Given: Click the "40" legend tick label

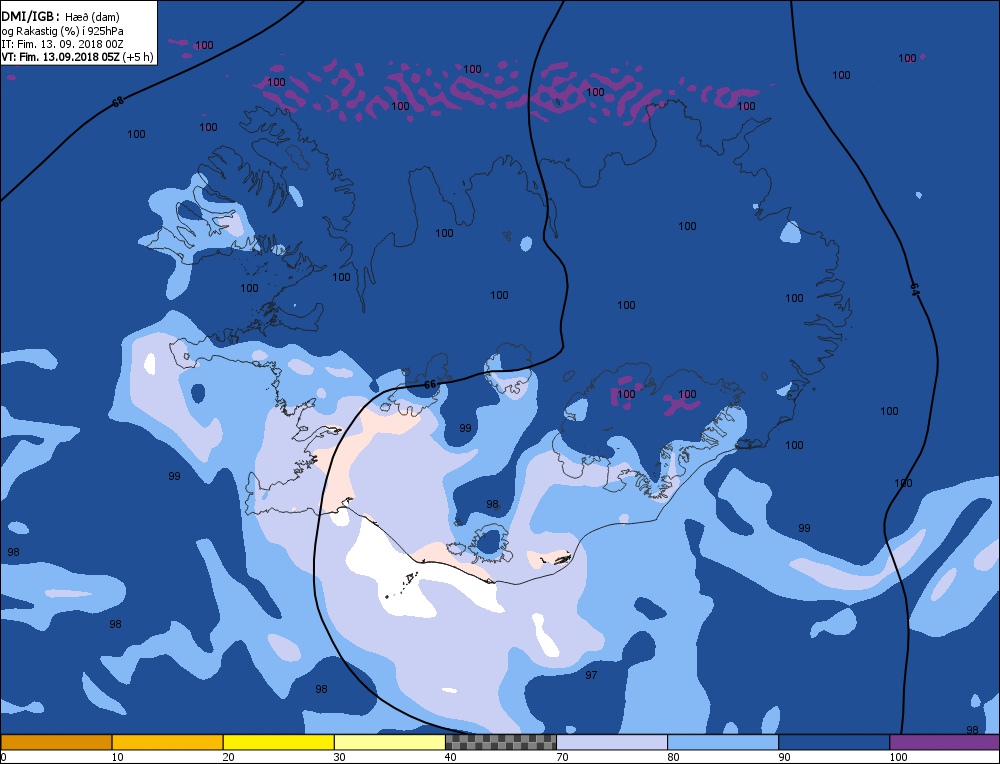Looking at the screenshot, I should (450, 757).
